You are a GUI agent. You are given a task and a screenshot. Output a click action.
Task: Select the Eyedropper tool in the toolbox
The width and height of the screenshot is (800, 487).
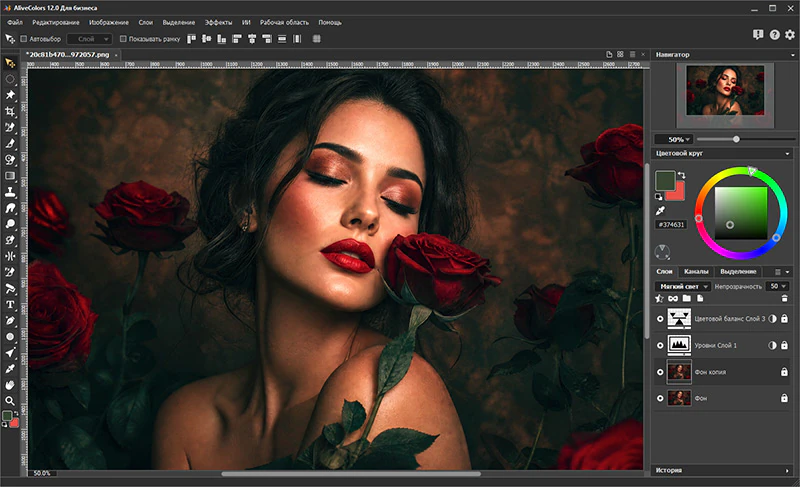pos(10,369)
